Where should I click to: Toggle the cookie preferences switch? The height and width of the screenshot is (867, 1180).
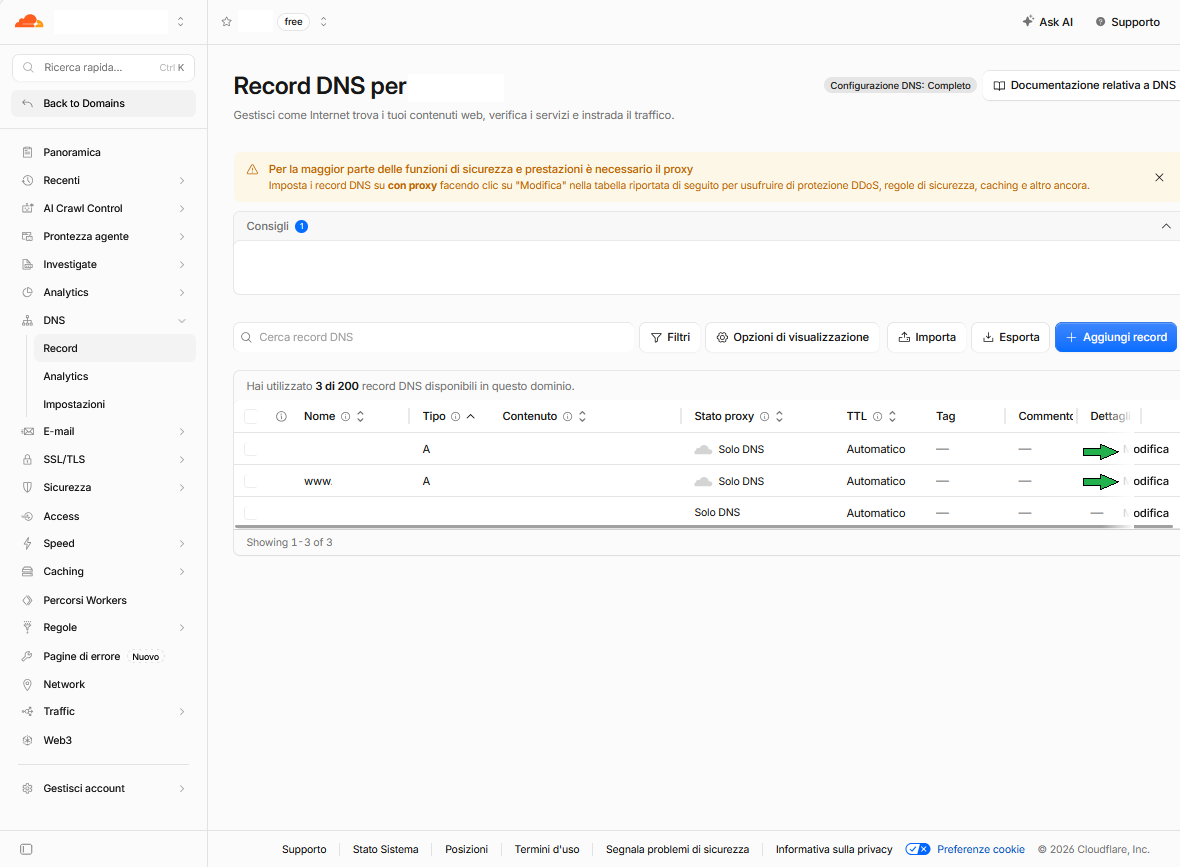[917, 849]
